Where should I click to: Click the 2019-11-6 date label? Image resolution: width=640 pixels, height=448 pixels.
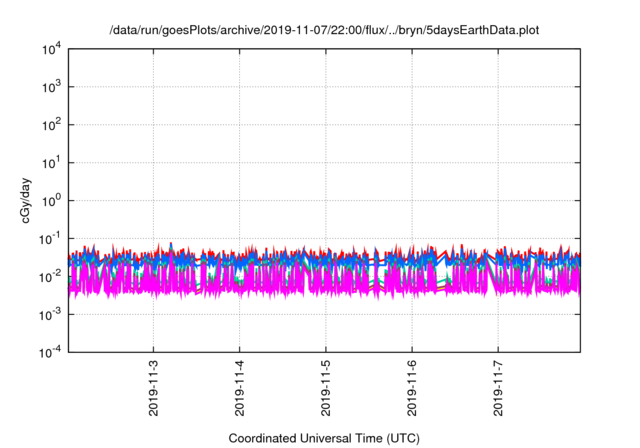(x=412, y=388)
